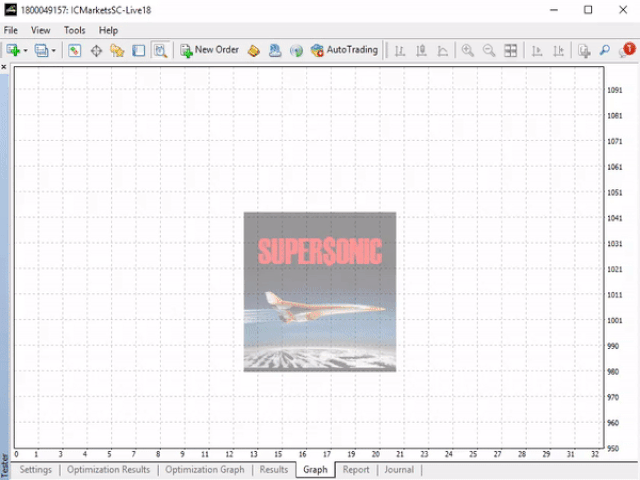
Task: Click the New Order button
Action: pos(209,50)
